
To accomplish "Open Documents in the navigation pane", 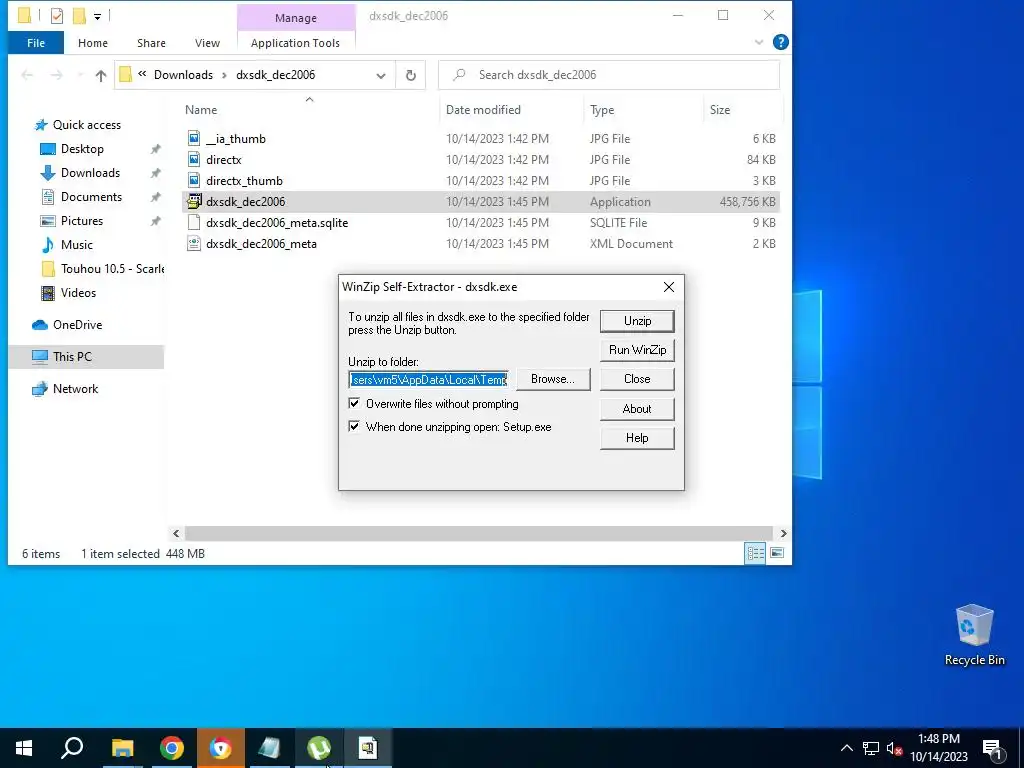I will [x=91, y=197].
